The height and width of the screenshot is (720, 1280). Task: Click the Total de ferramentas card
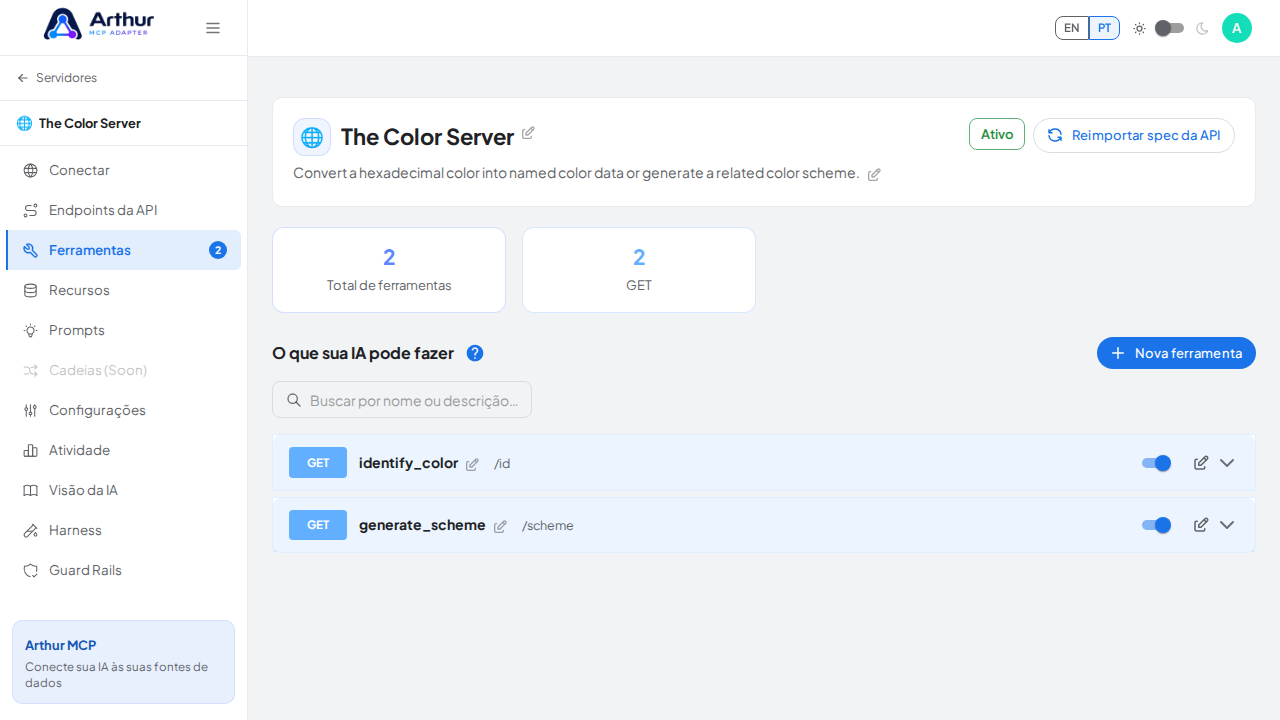(x=389, y=270)
